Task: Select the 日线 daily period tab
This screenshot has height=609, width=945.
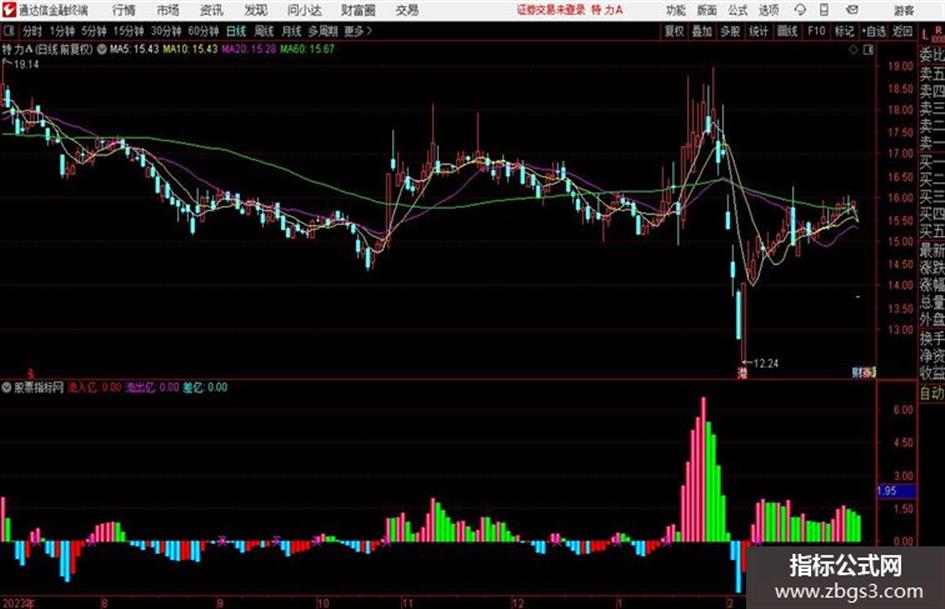Action: (236, 31)
